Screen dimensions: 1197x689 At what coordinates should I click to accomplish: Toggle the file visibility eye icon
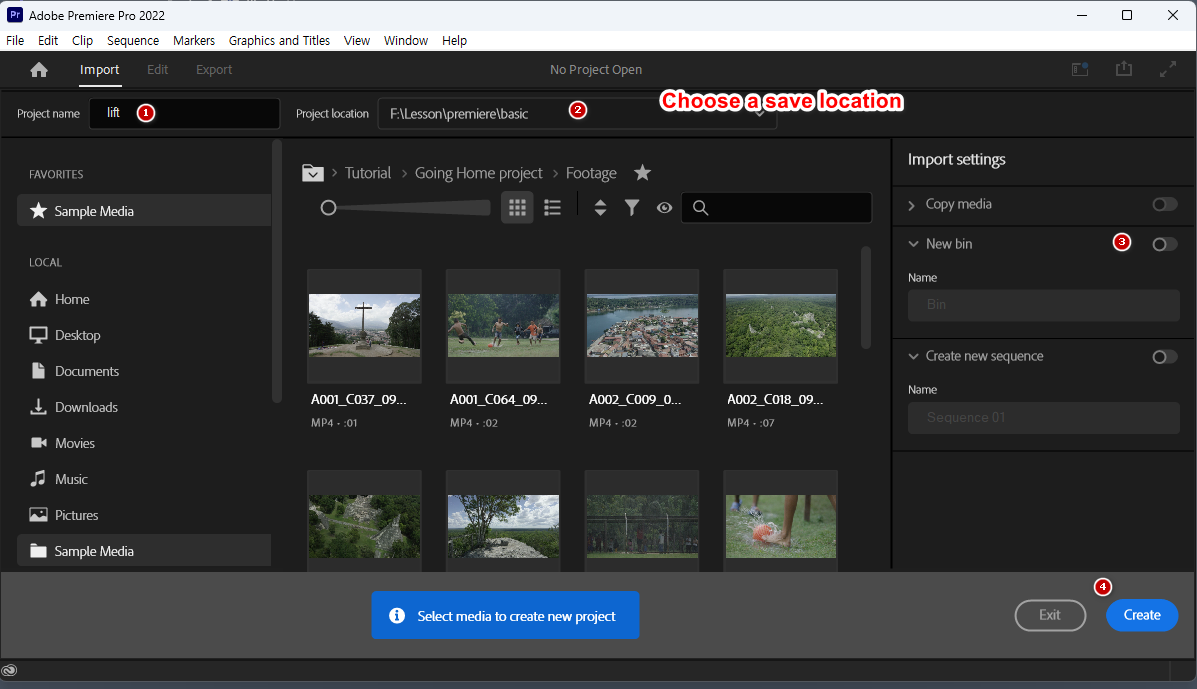pyautogui.click(x=664, y=207)
